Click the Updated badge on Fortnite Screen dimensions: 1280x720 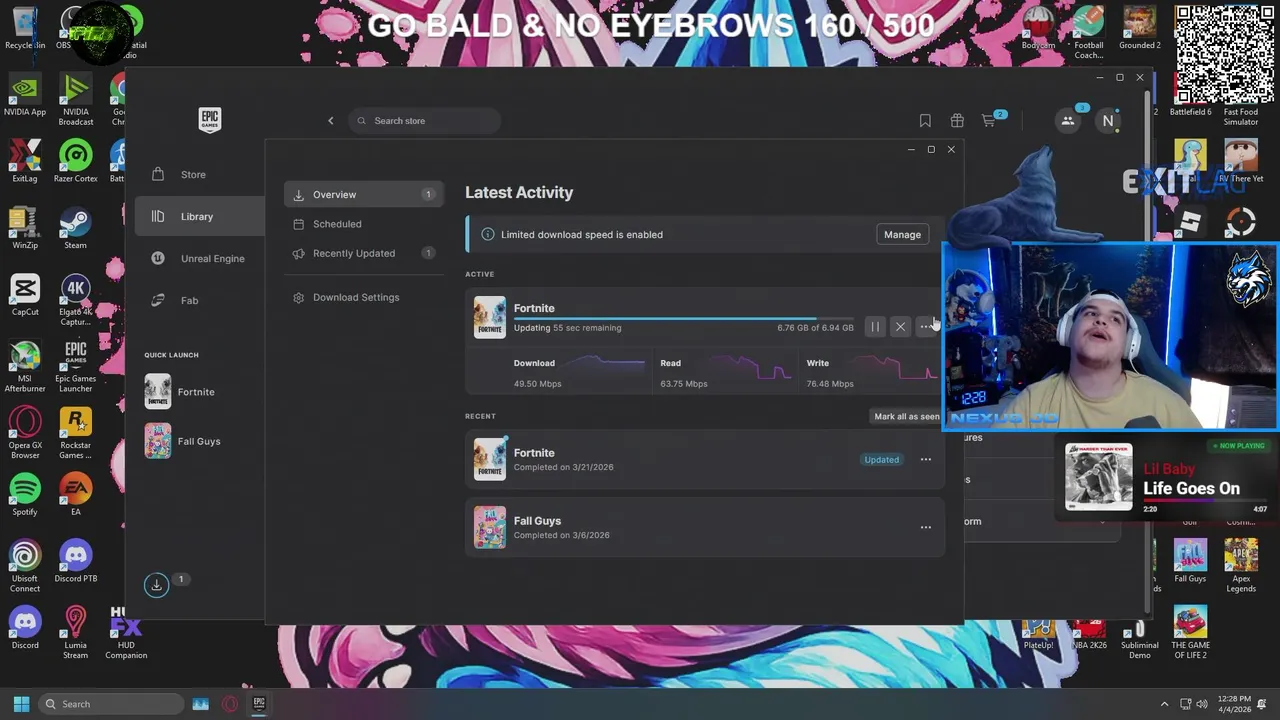[881, 460]
